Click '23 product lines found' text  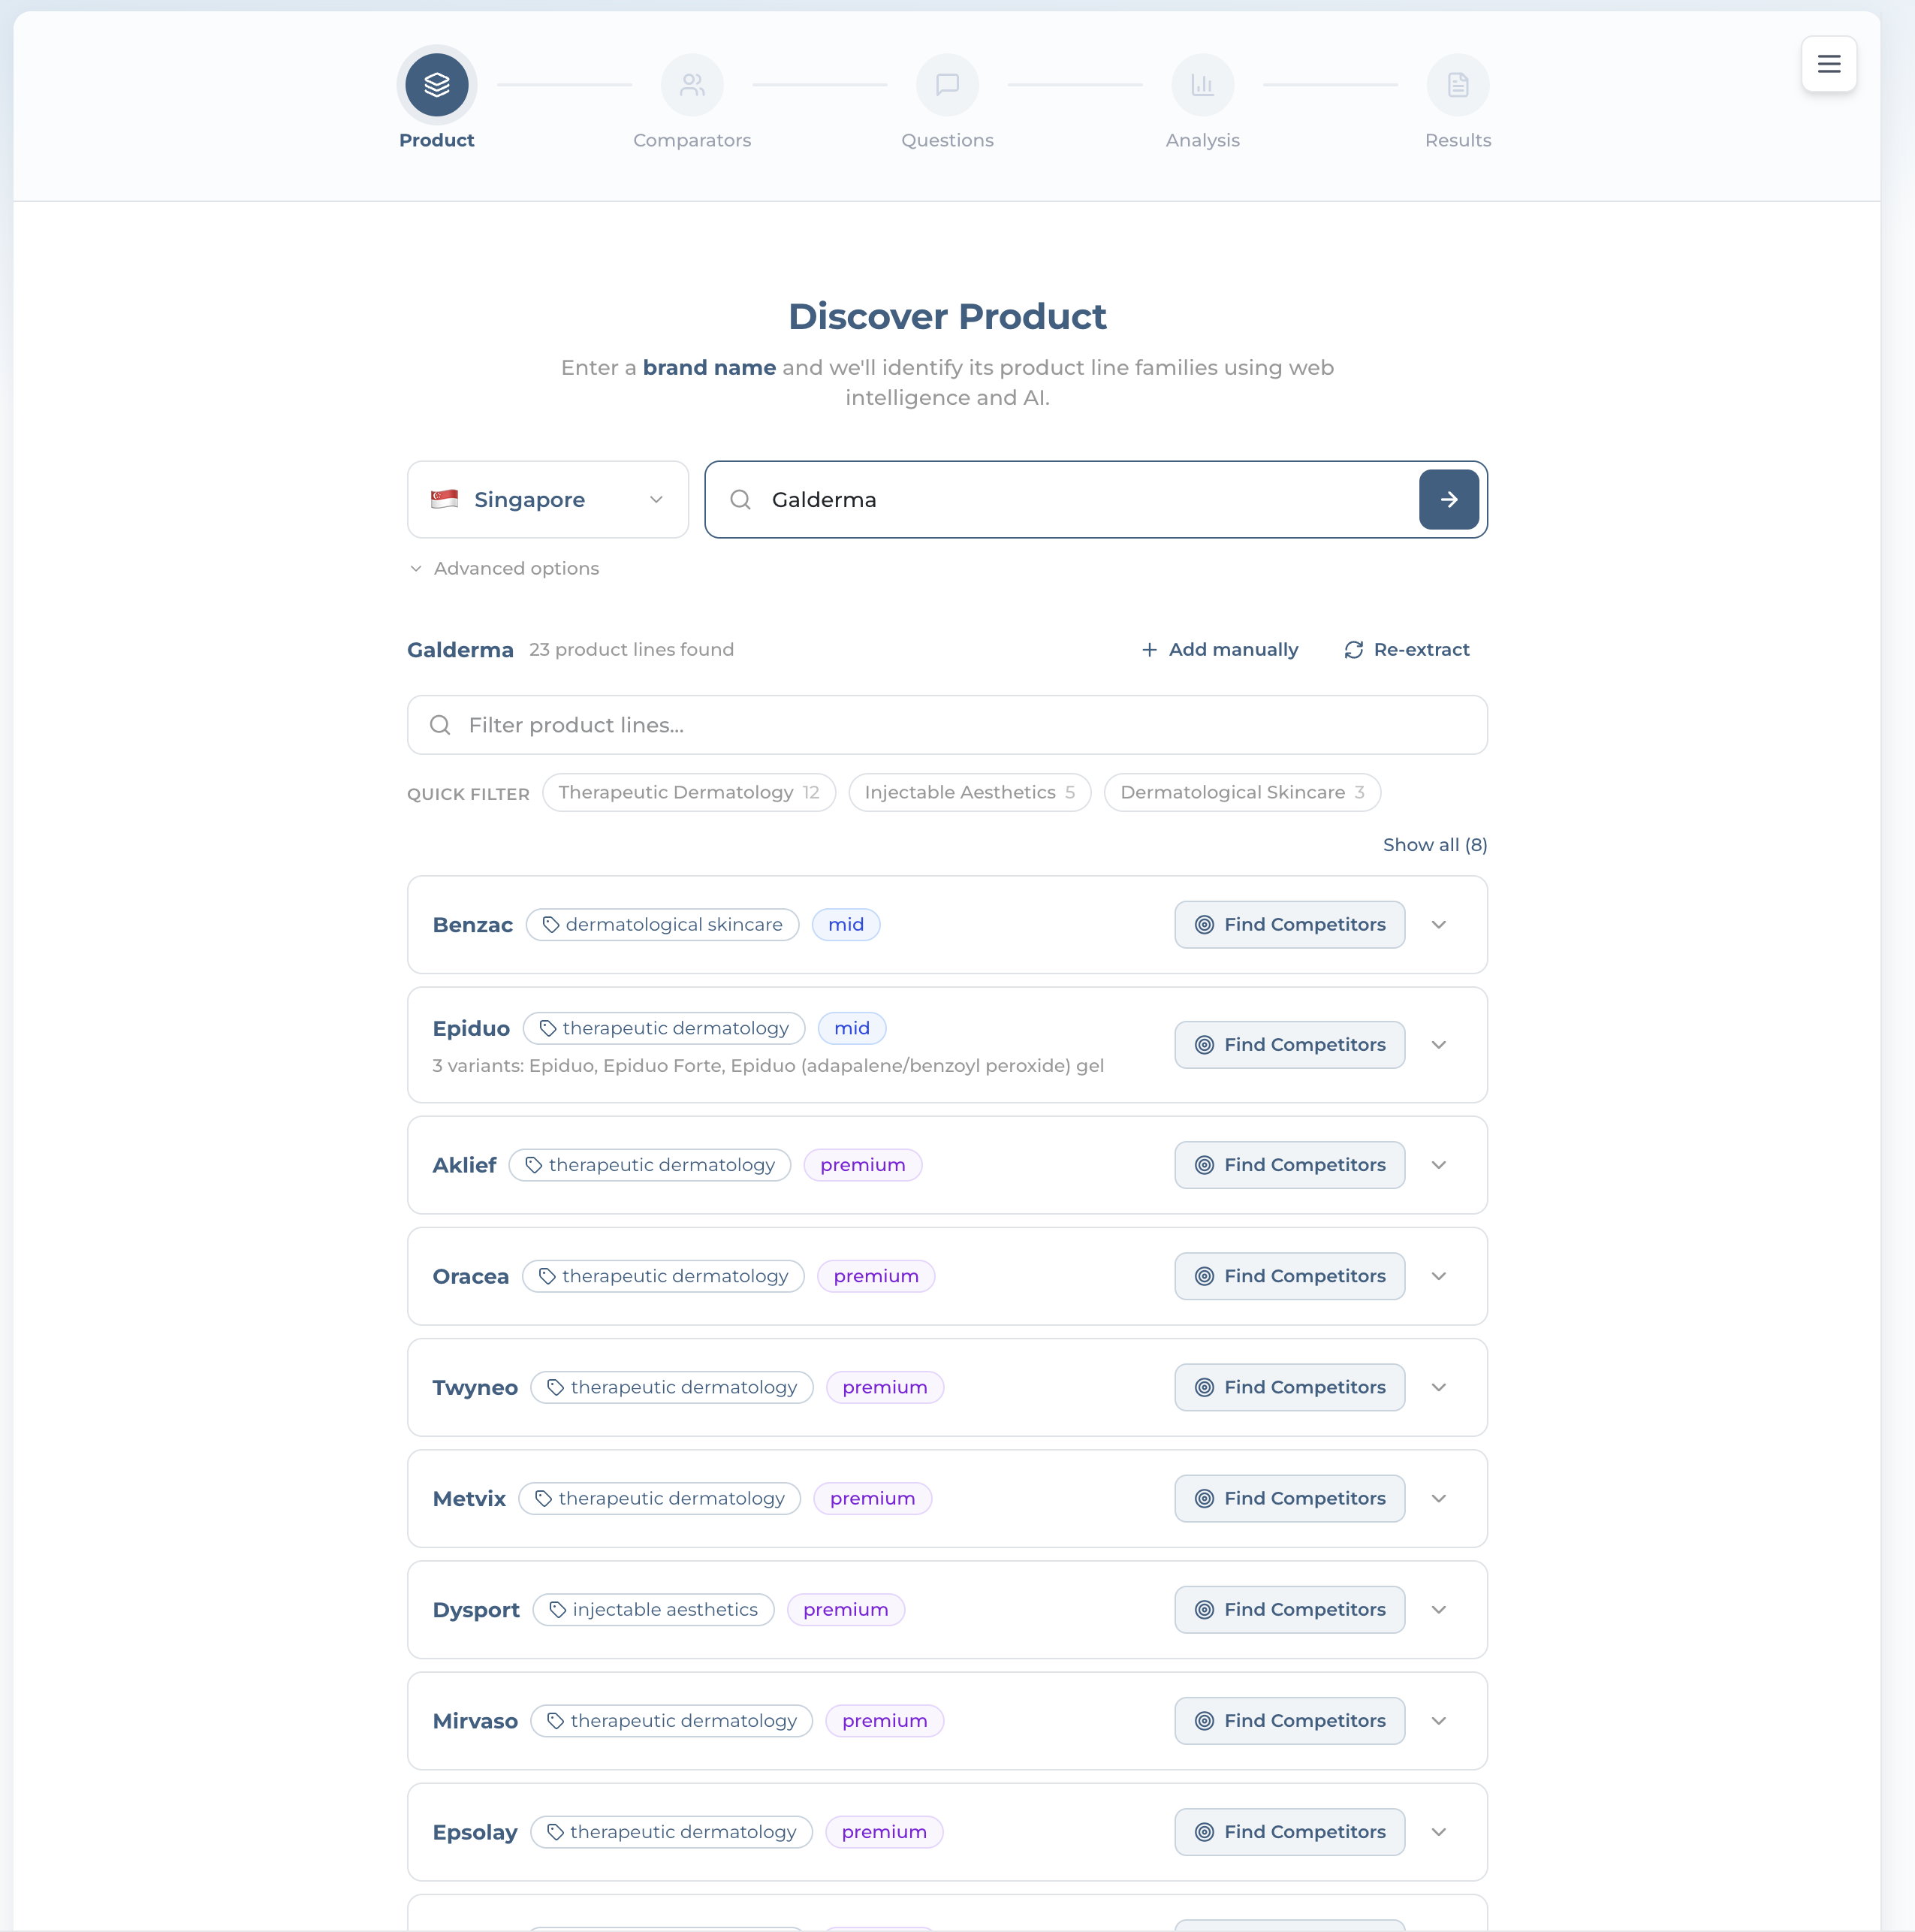coord(631,650)
